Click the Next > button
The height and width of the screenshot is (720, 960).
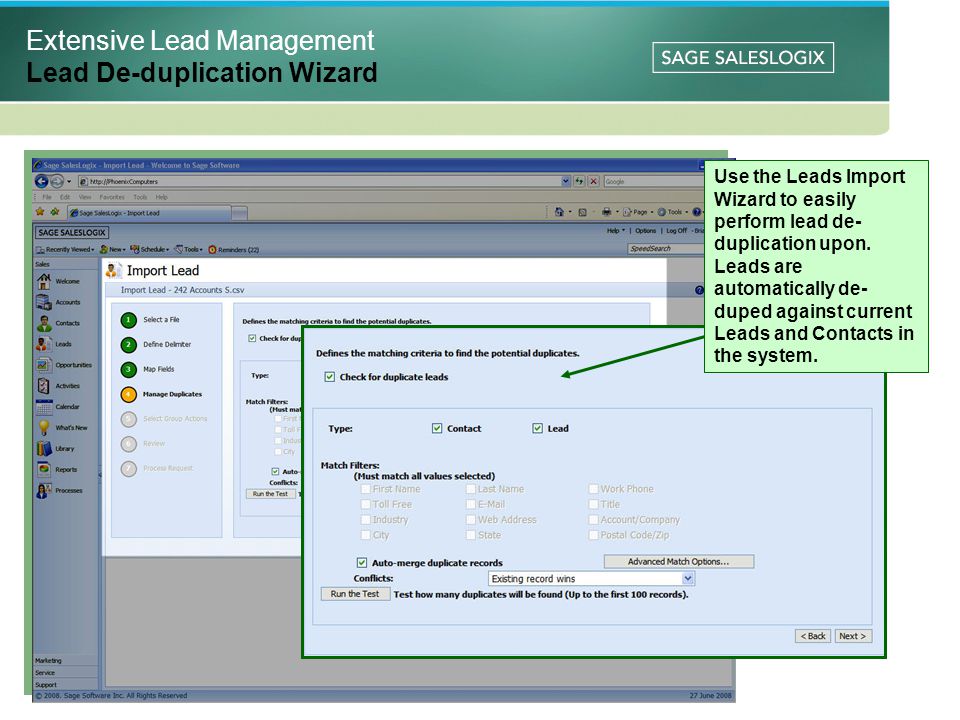[852, 636]
